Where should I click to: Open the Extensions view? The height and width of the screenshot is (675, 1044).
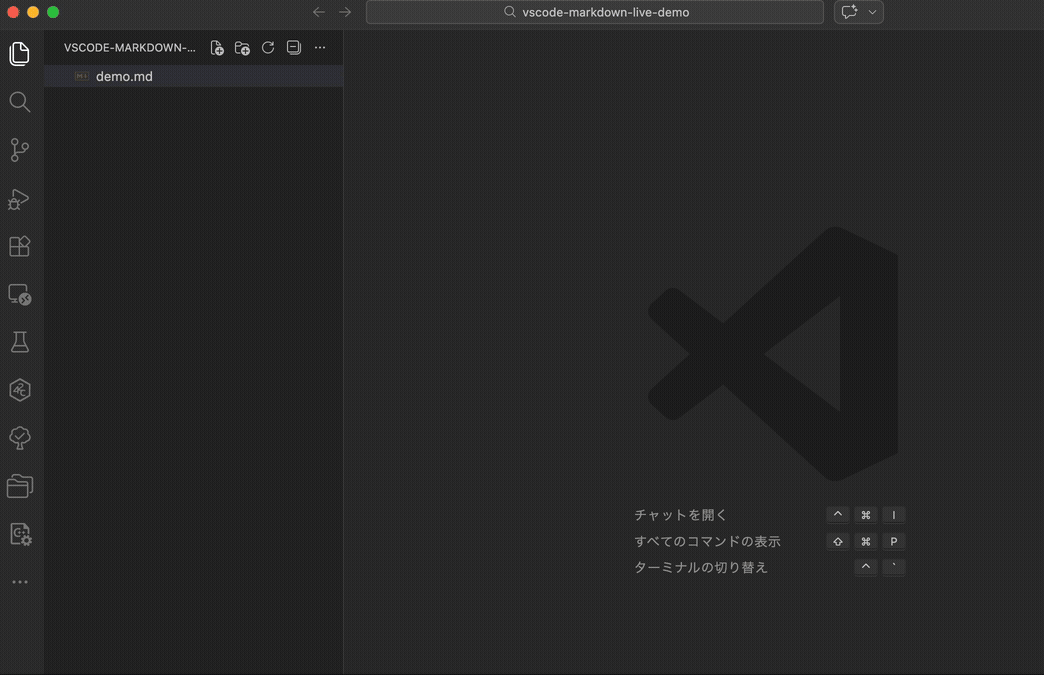tap(20, 246)
